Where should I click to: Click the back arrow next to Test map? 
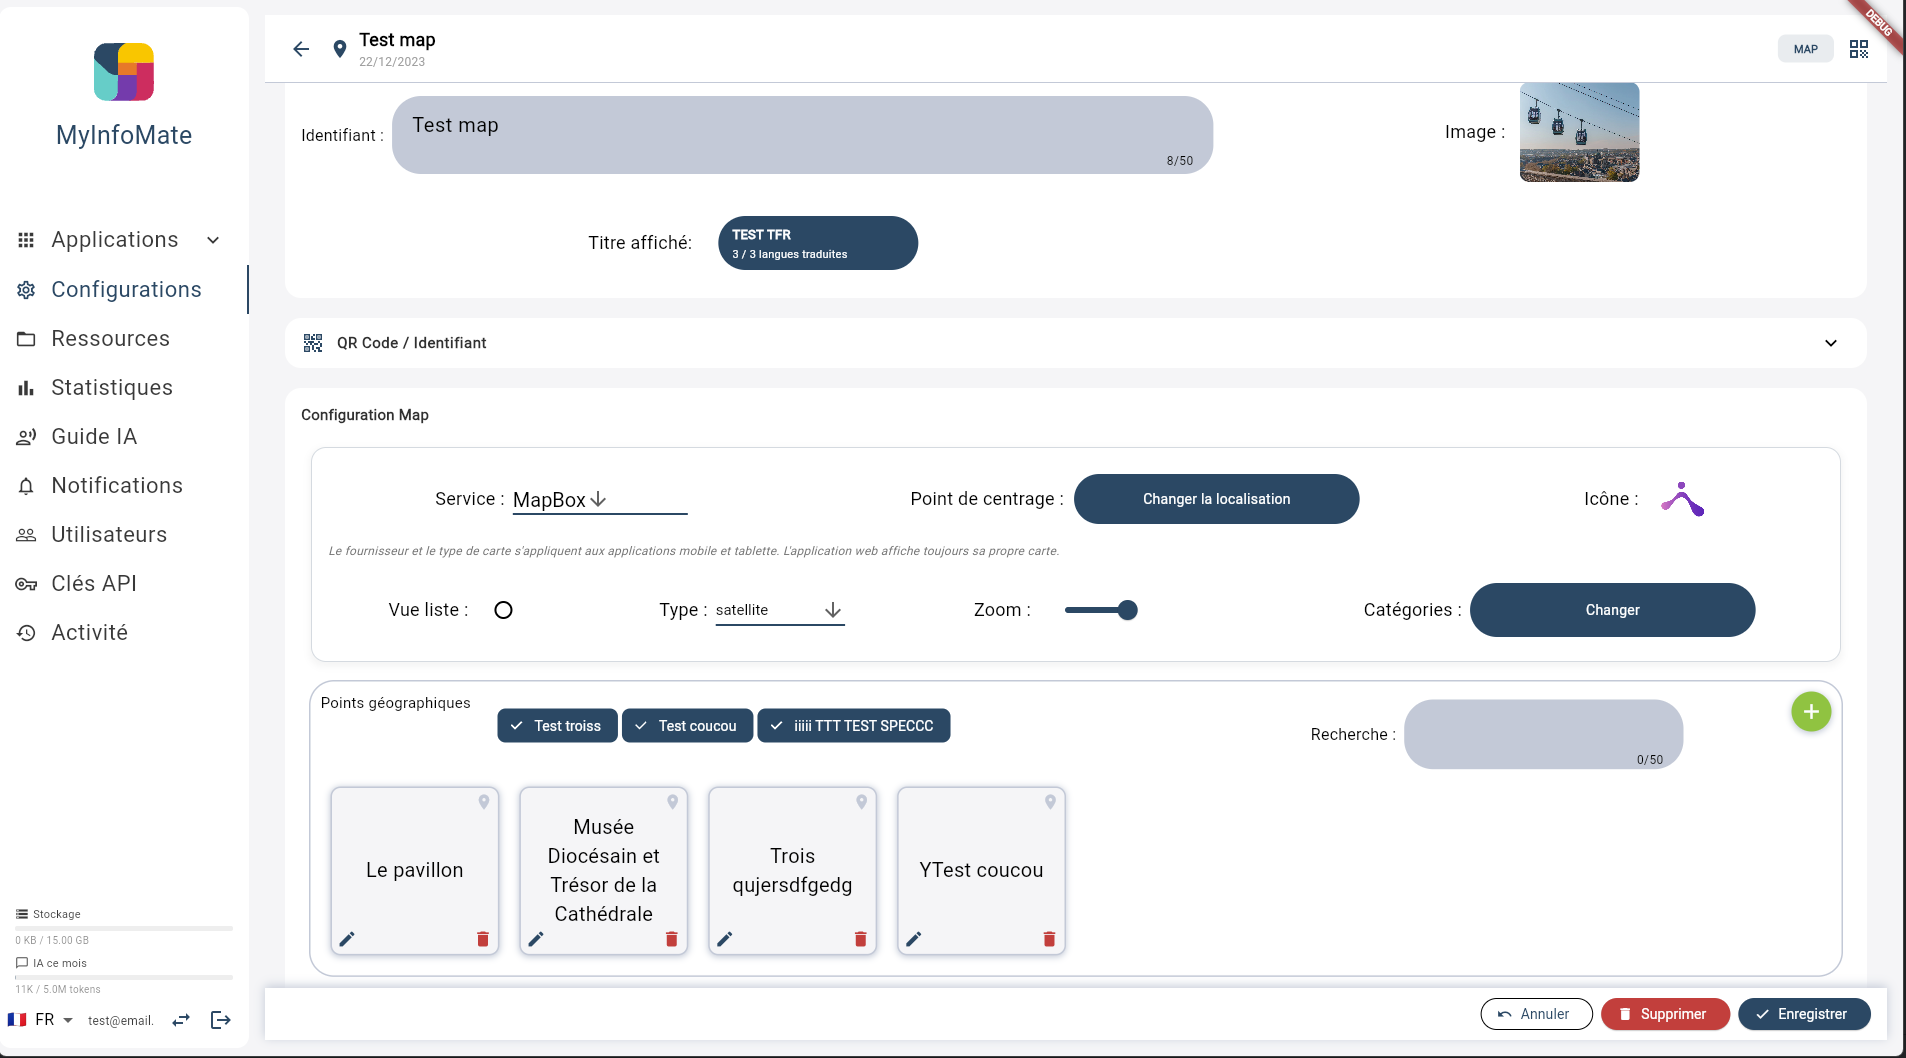tap(301, 49)
